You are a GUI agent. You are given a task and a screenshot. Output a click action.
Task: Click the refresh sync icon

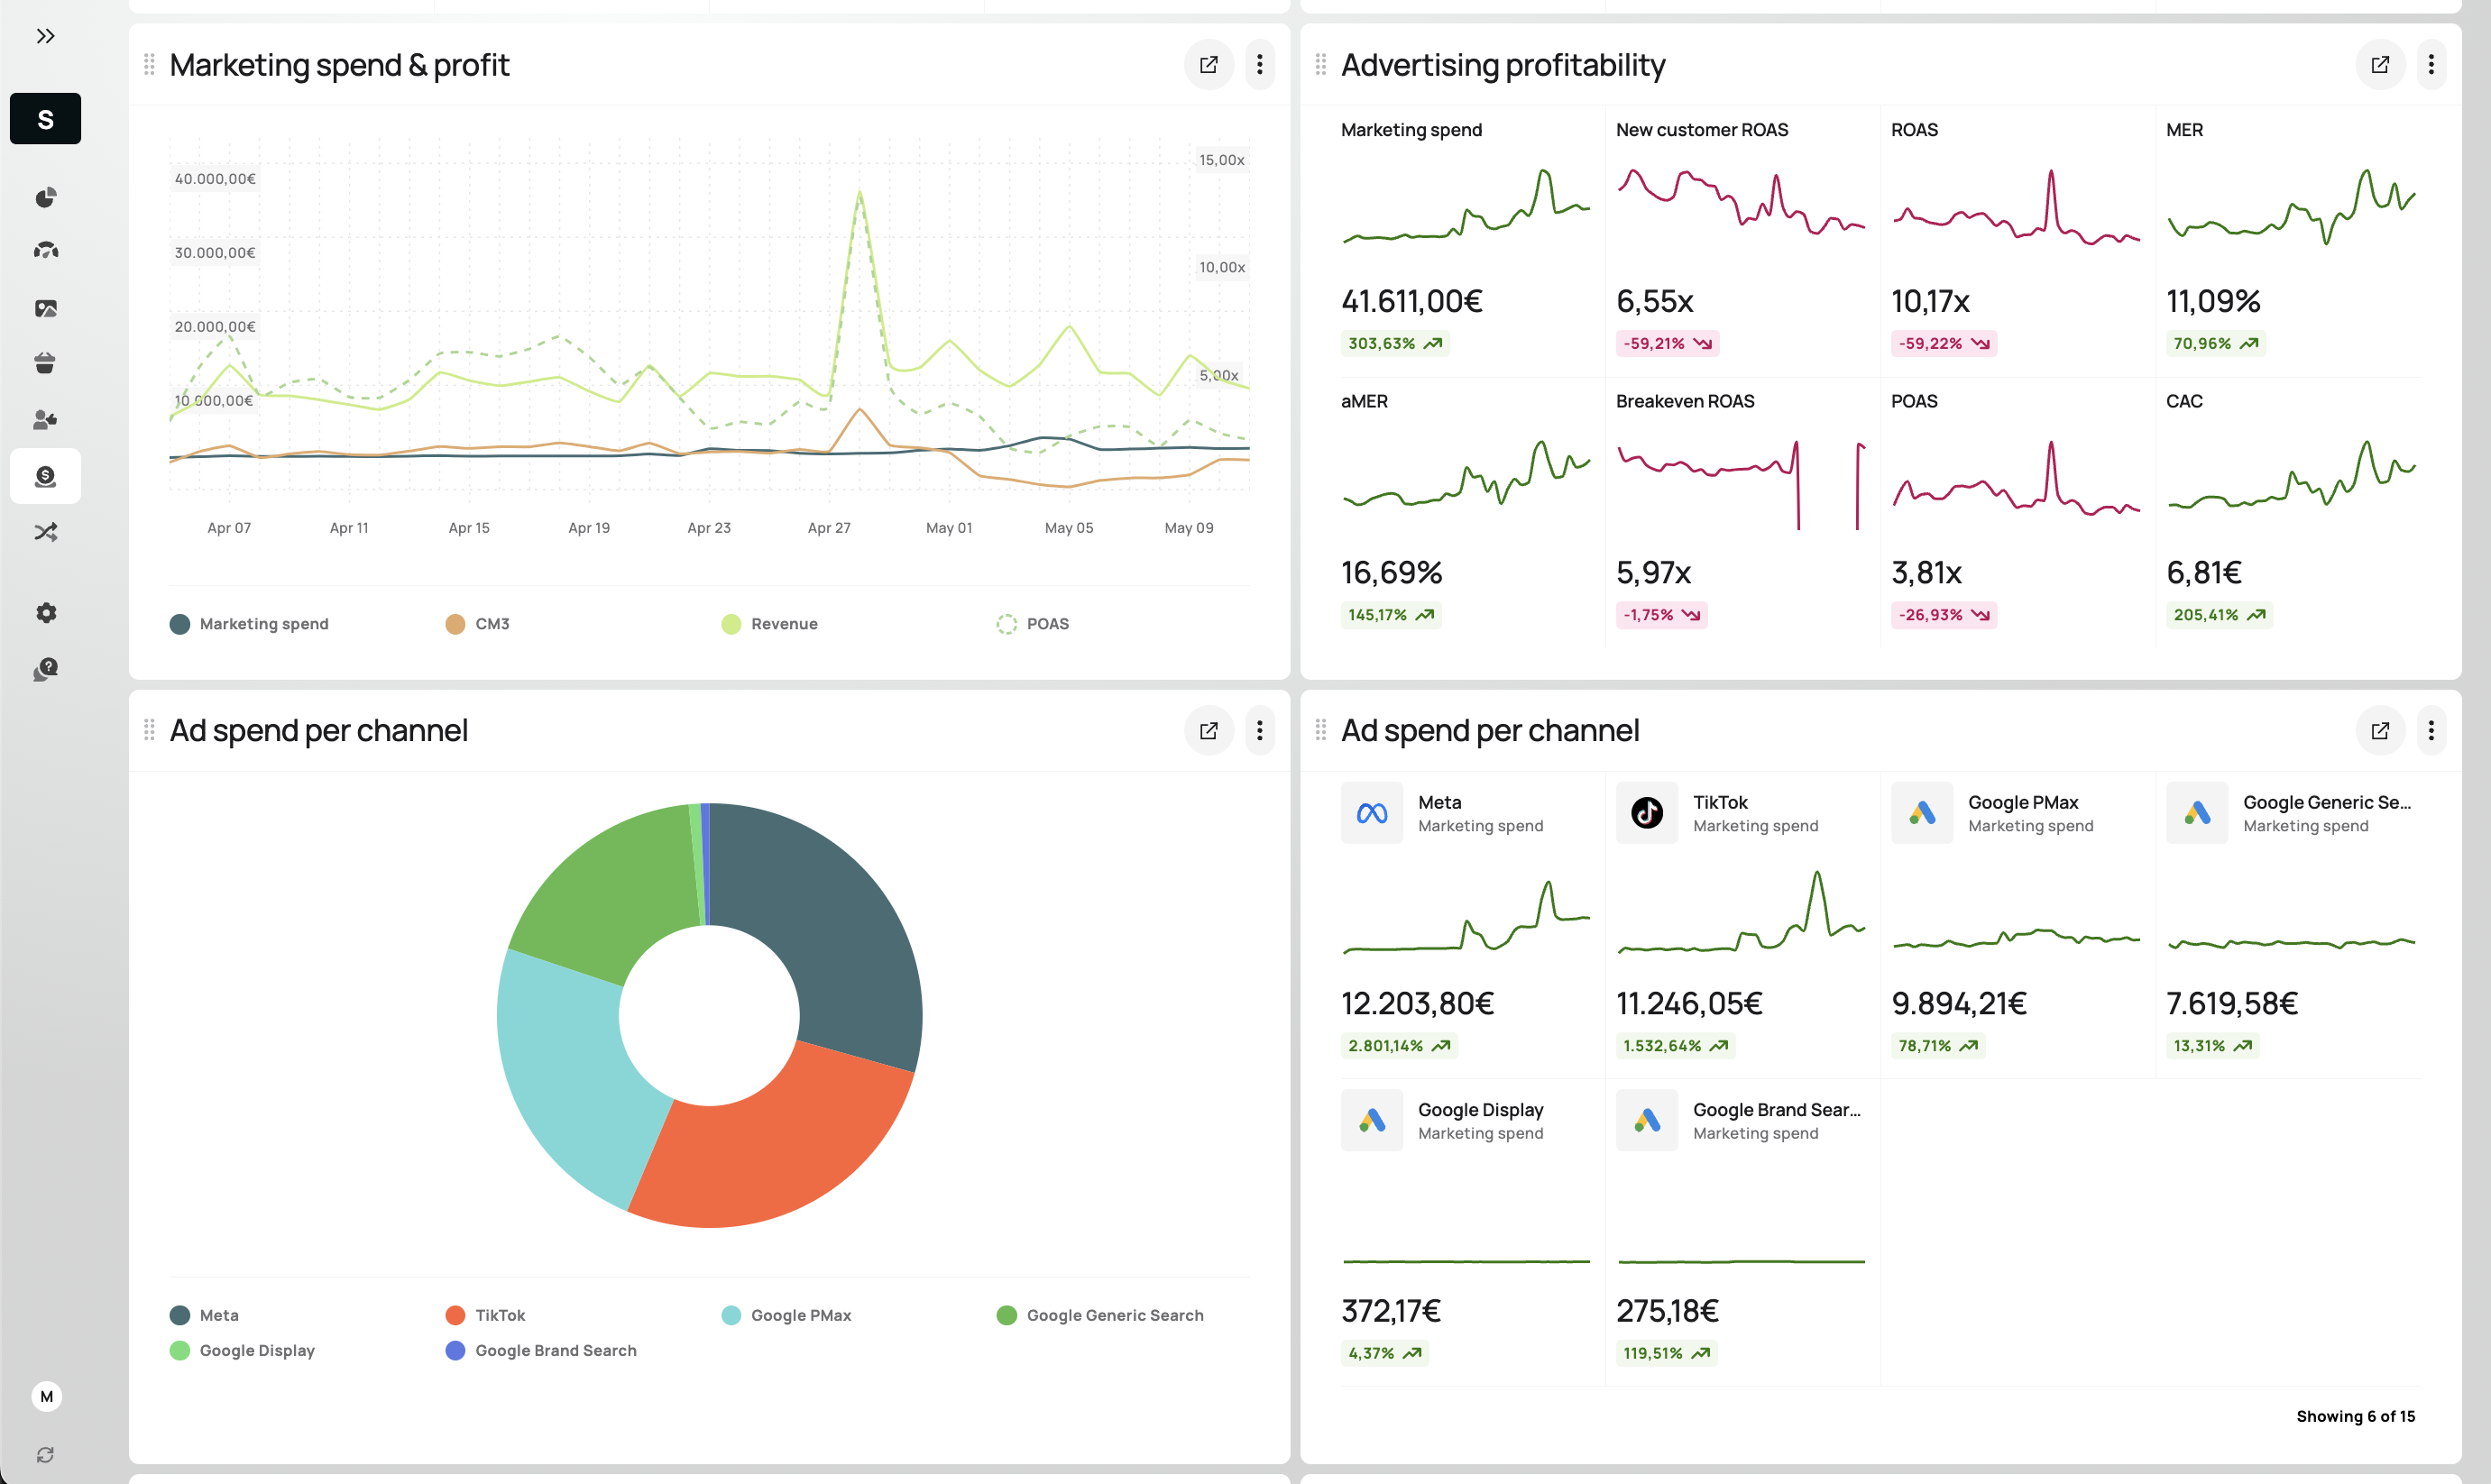pos(45,1455)
